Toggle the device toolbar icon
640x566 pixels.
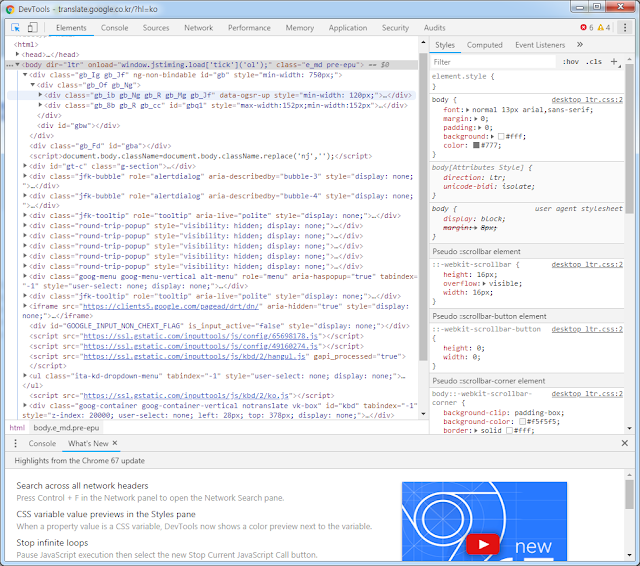[x=32, y=28]
